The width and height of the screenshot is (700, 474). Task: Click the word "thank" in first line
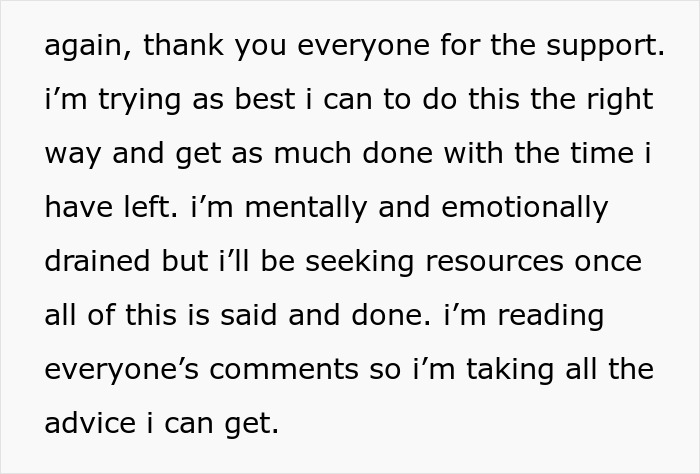coord(183,45)
